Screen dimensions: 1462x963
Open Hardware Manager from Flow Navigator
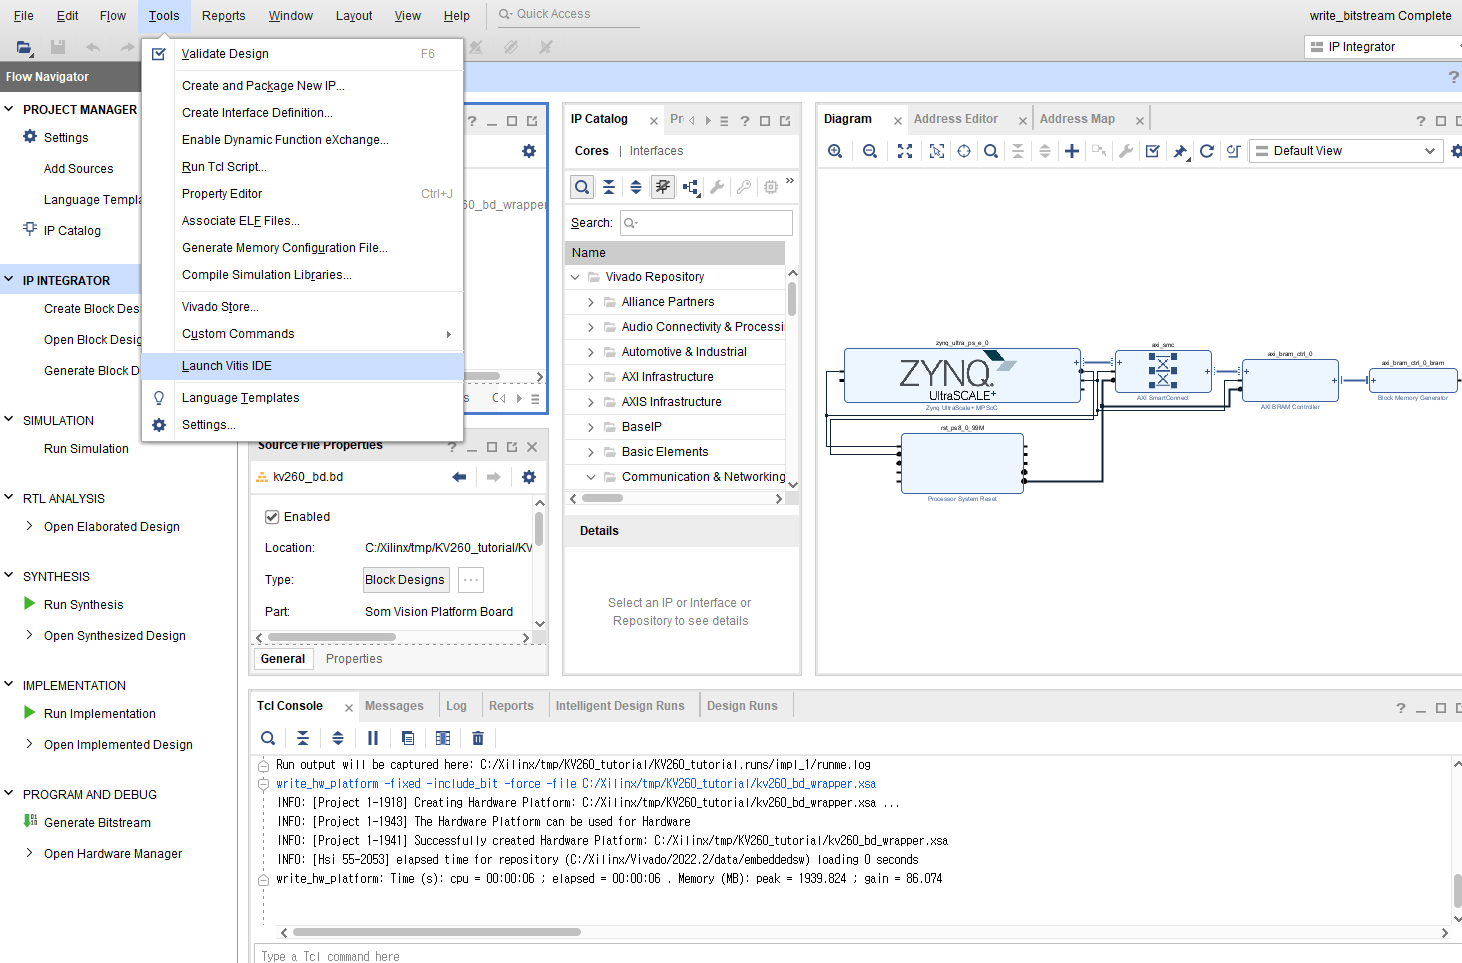[113, 854]
